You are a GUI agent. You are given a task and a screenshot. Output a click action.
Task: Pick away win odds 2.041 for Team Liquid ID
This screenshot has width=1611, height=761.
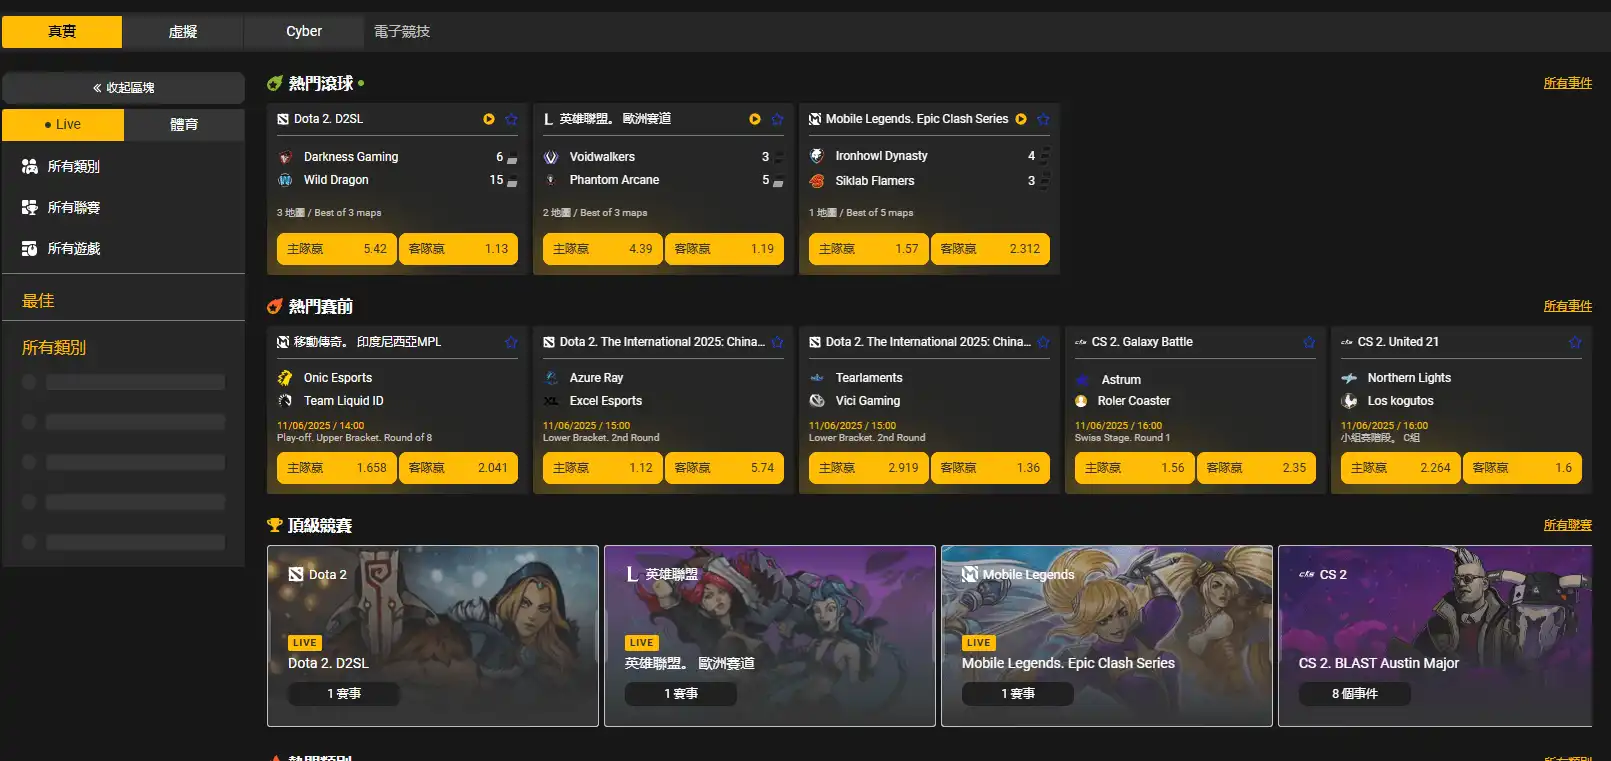tap(458, 468)
